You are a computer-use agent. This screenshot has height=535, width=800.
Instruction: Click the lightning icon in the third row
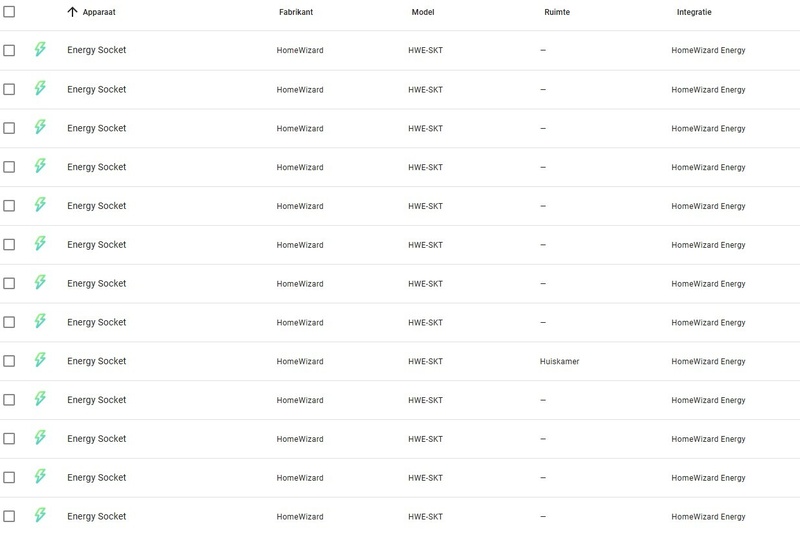pyautogui.click(x=40, y=127)
